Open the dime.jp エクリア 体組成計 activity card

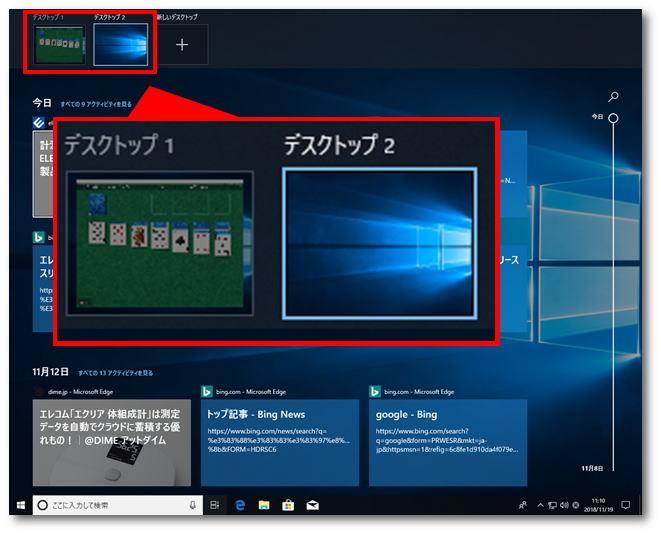coord(112,443)
